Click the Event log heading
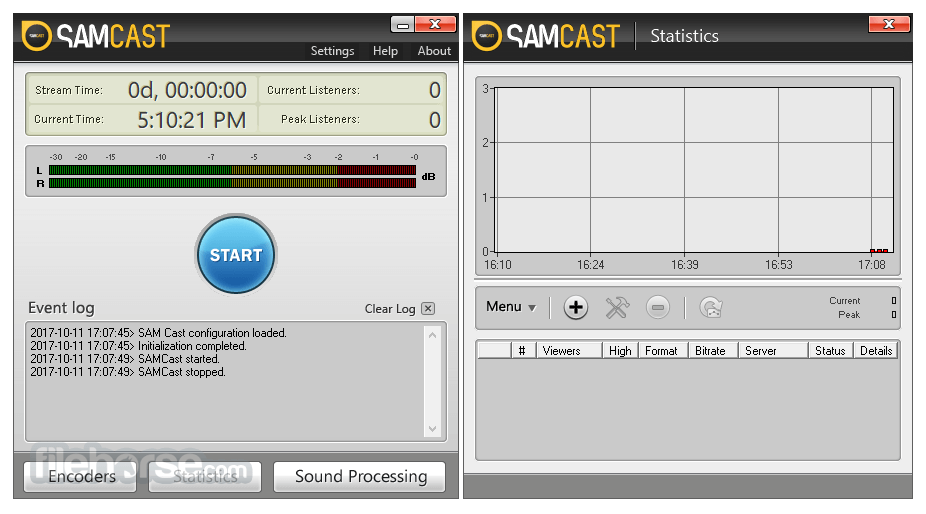Image resolution: width=926 pixels, height=514 pixels. coord(61,308)
